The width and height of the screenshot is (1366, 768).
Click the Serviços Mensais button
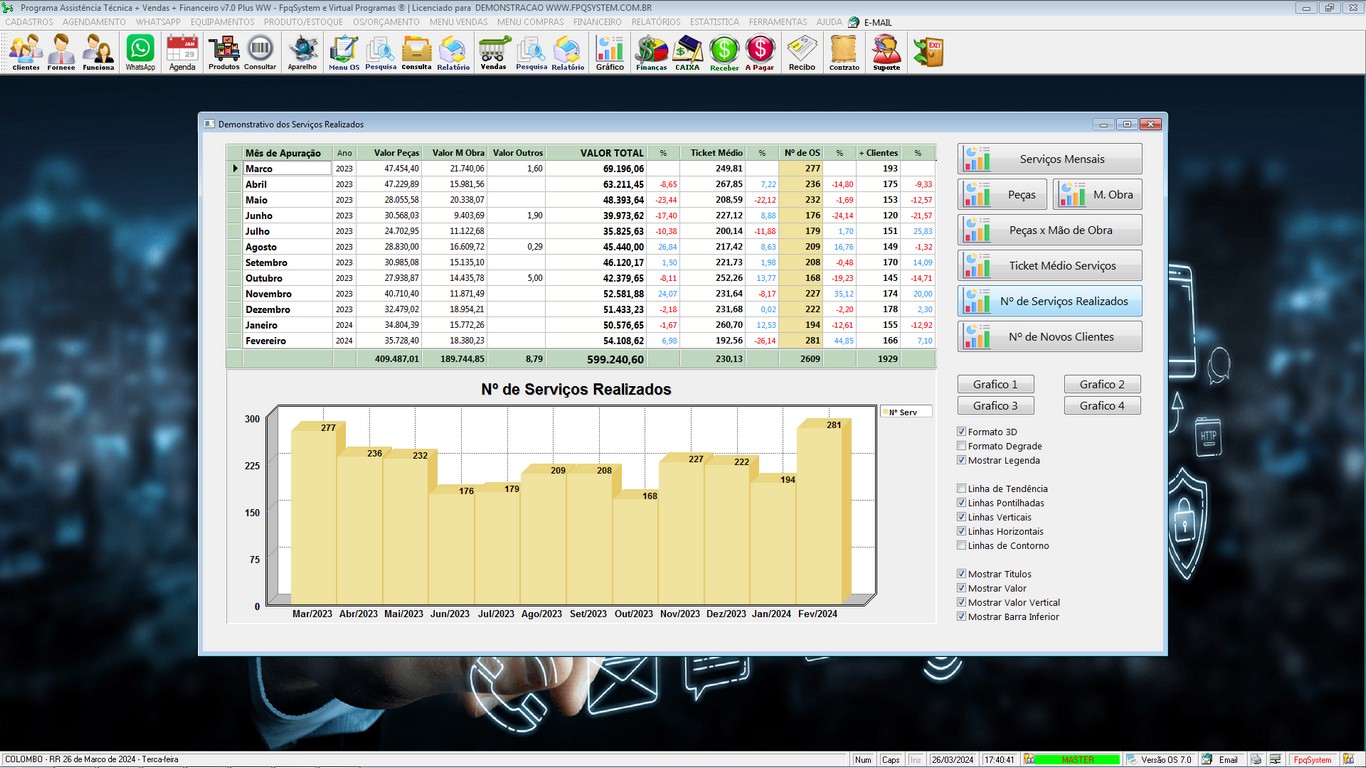coord(1049,159)
